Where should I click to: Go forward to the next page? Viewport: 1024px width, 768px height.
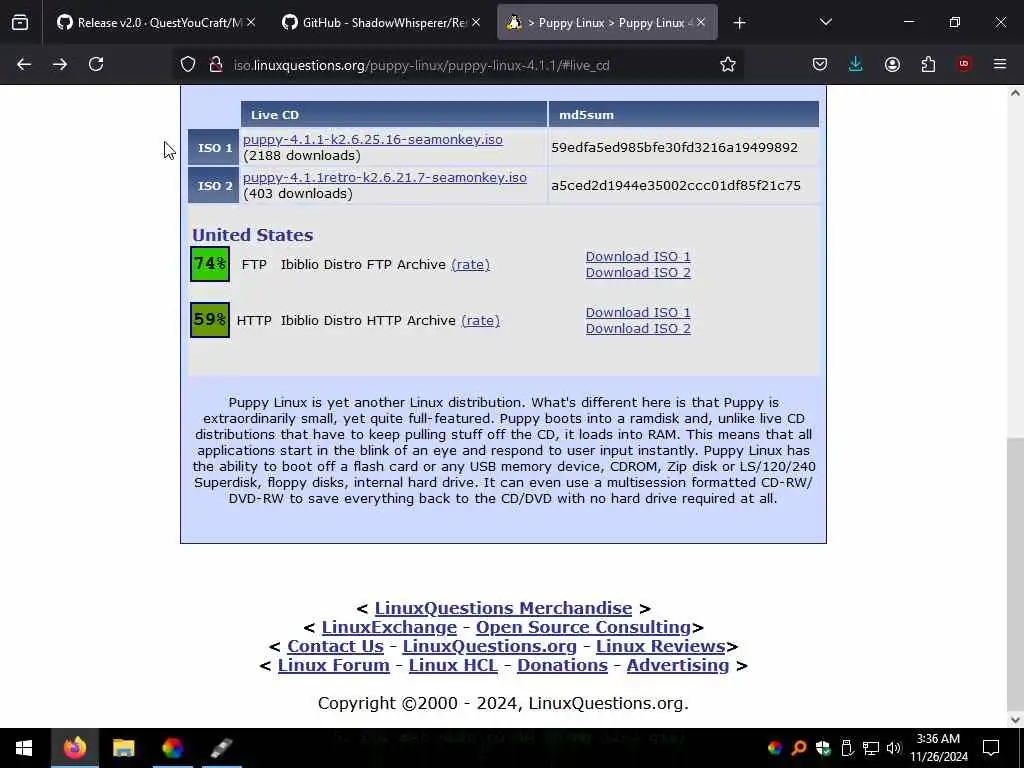(60, 64)
